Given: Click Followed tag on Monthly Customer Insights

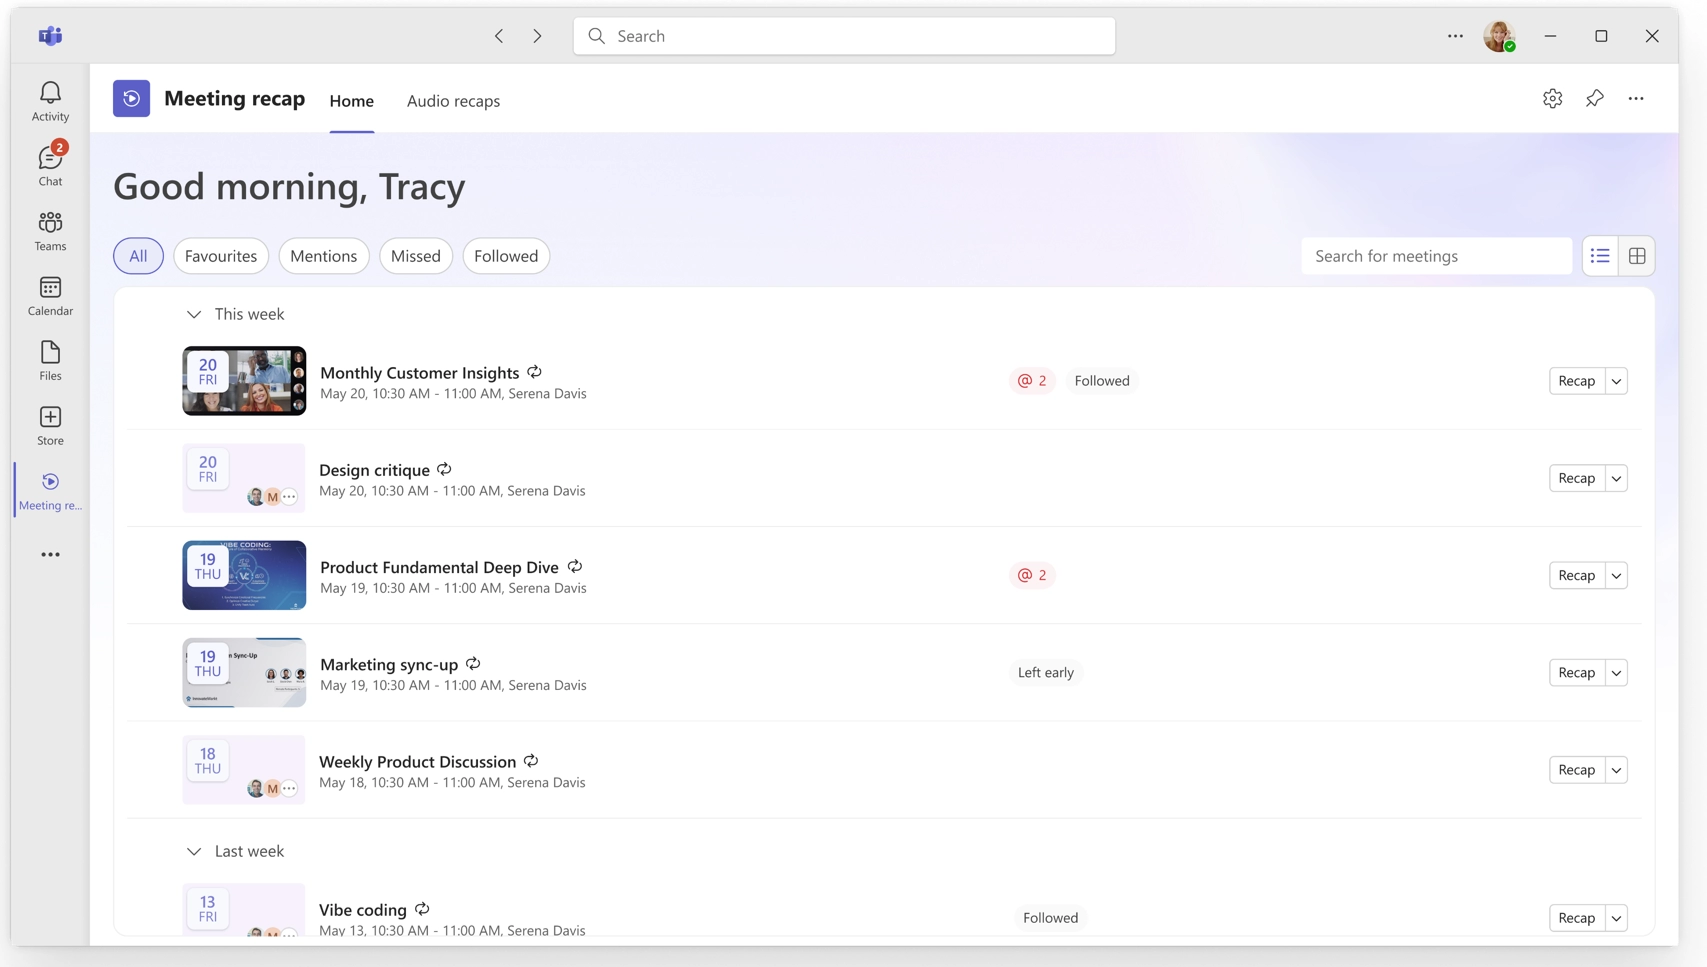Looking at the screenshot, I should click(1102, 381).
